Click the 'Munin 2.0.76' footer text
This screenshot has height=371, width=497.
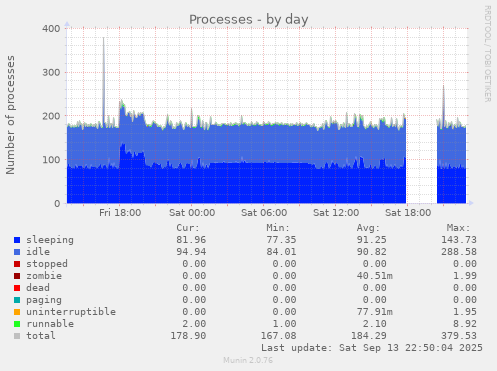tap(248, 360)
